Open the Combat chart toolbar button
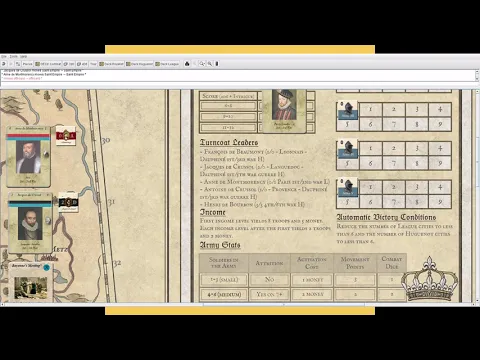 coord(48,64)
